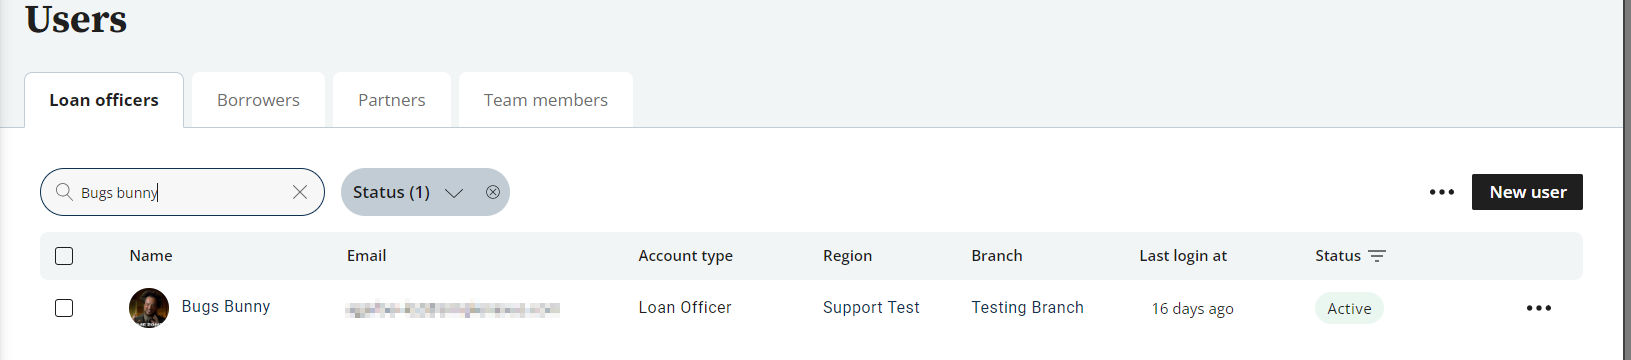This screenshot has width=1631, height=360.
Task: Click Bugs Bunny's avatar picture
Action: click(x=149, y=308)
